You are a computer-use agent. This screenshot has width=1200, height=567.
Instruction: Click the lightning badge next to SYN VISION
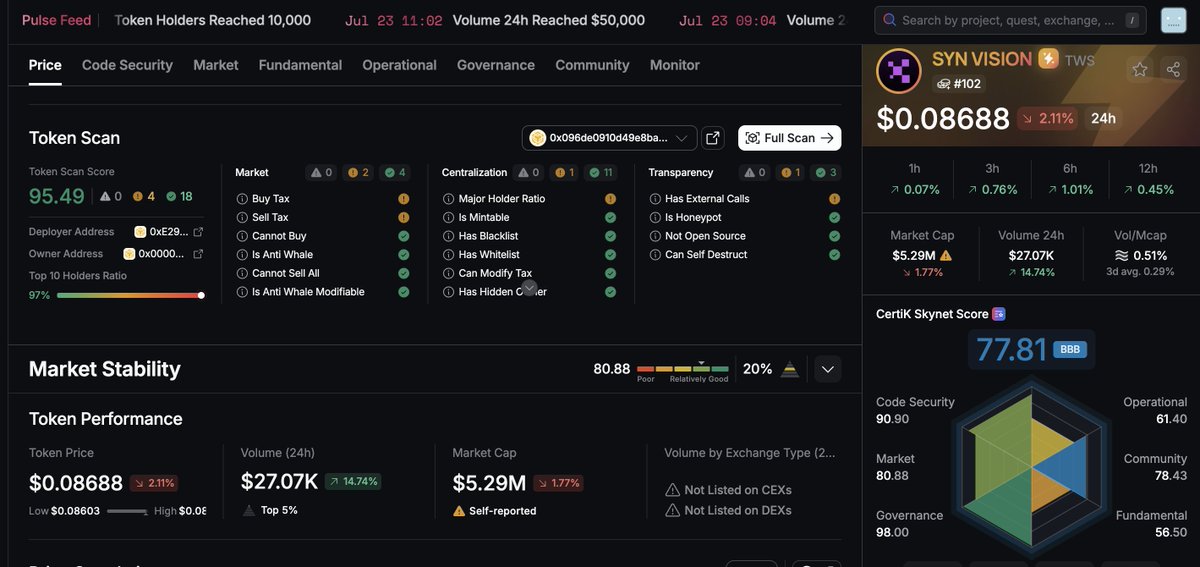[1048, 59]
